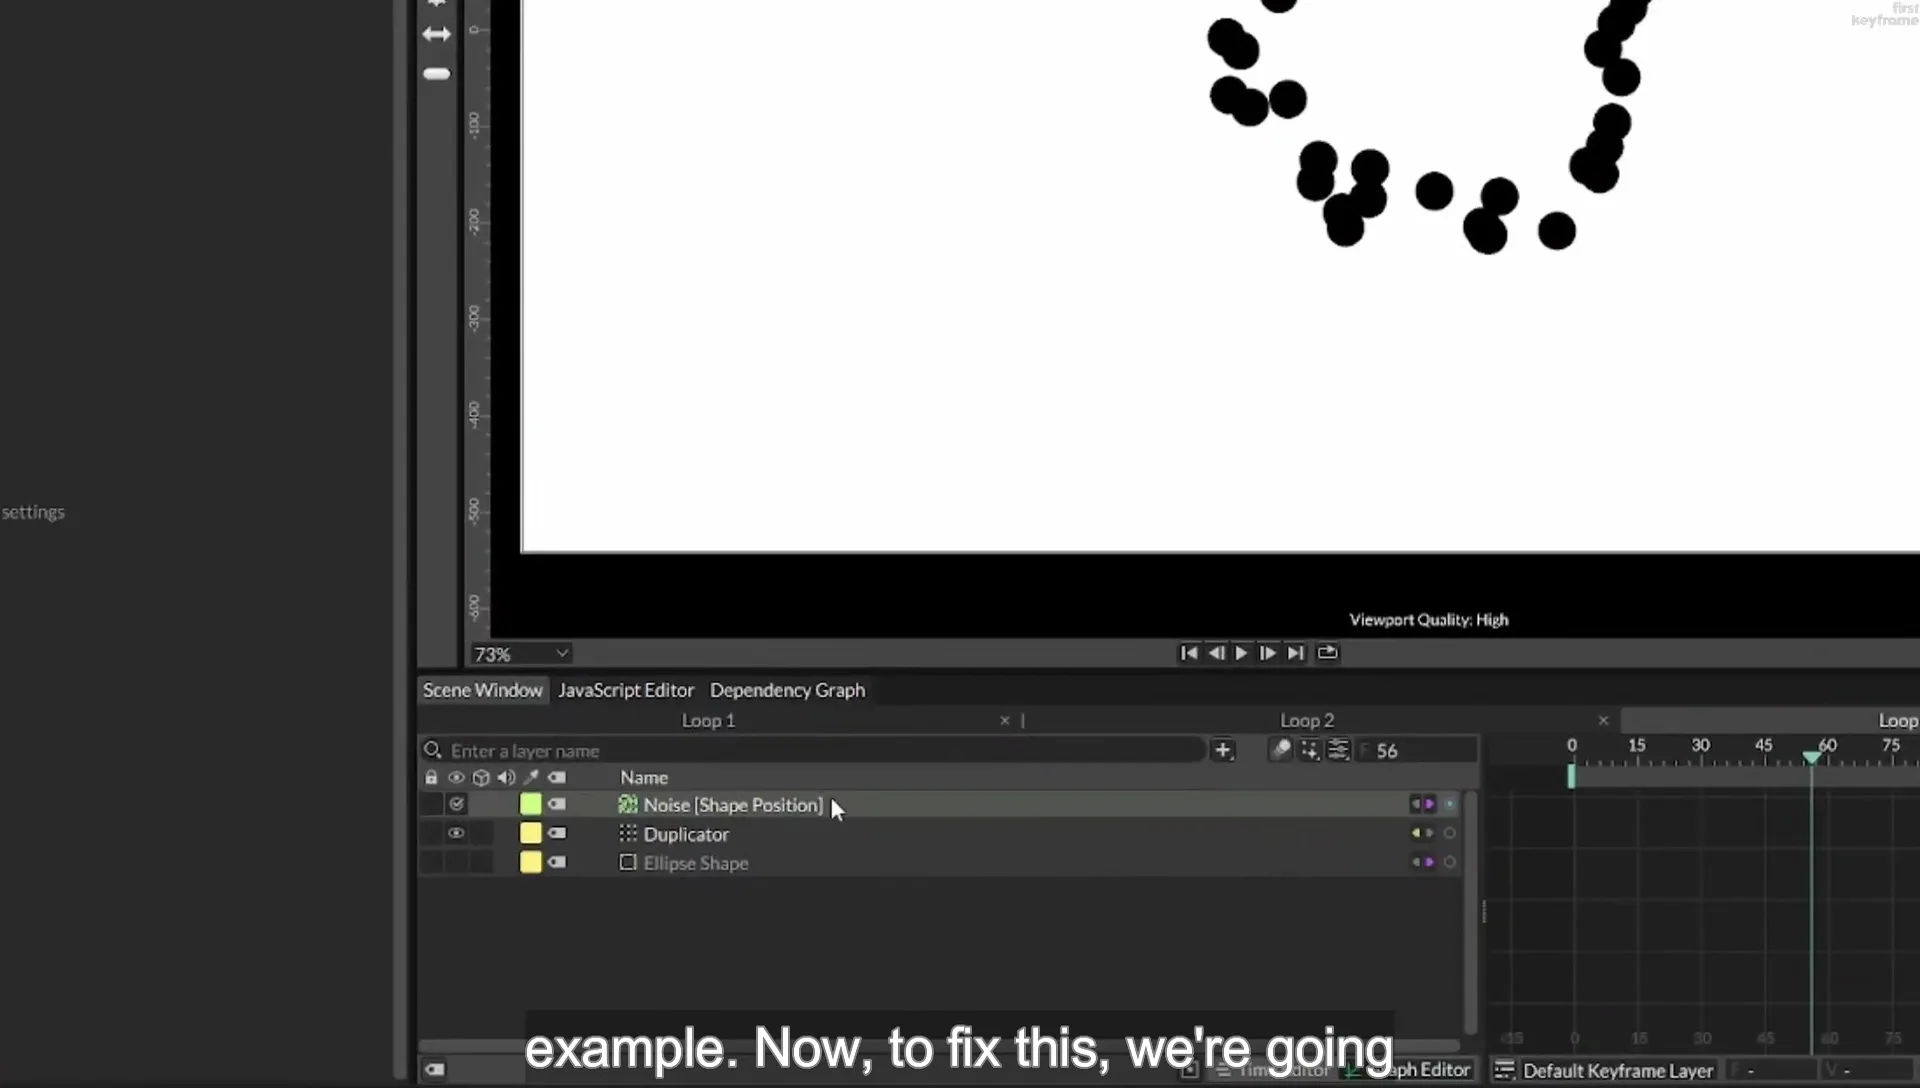
Task: Open the Dependency Graph tab
Action: (787, 690)
